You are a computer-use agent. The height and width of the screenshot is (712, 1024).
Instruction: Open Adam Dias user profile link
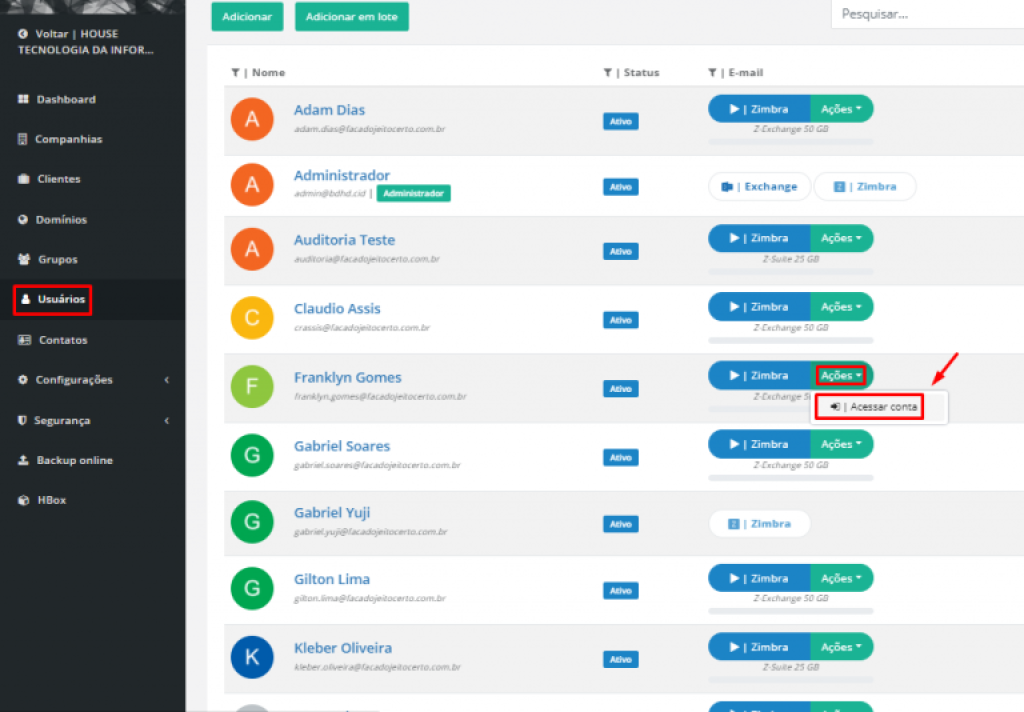click(x=329, y=110)
